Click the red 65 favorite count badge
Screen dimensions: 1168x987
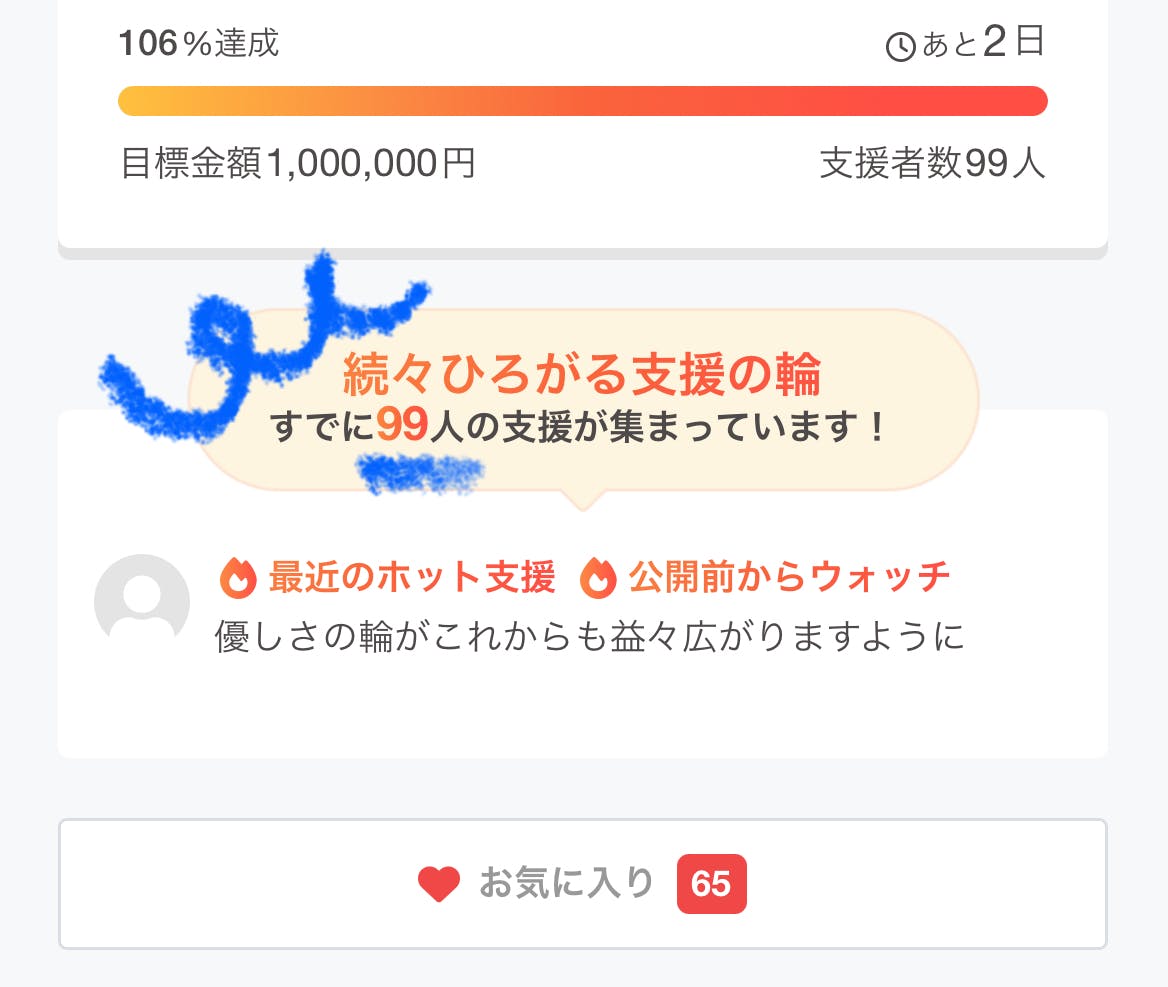coord(711,883)
